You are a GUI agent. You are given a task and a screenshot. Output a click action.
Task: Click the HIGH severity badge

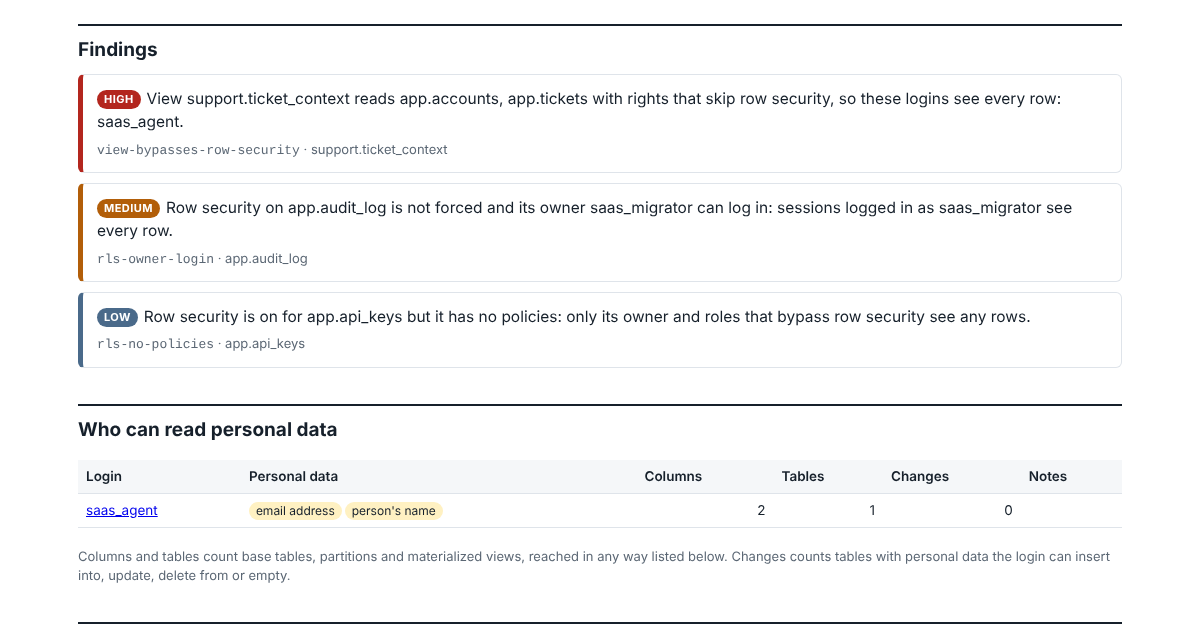[119, 99]
